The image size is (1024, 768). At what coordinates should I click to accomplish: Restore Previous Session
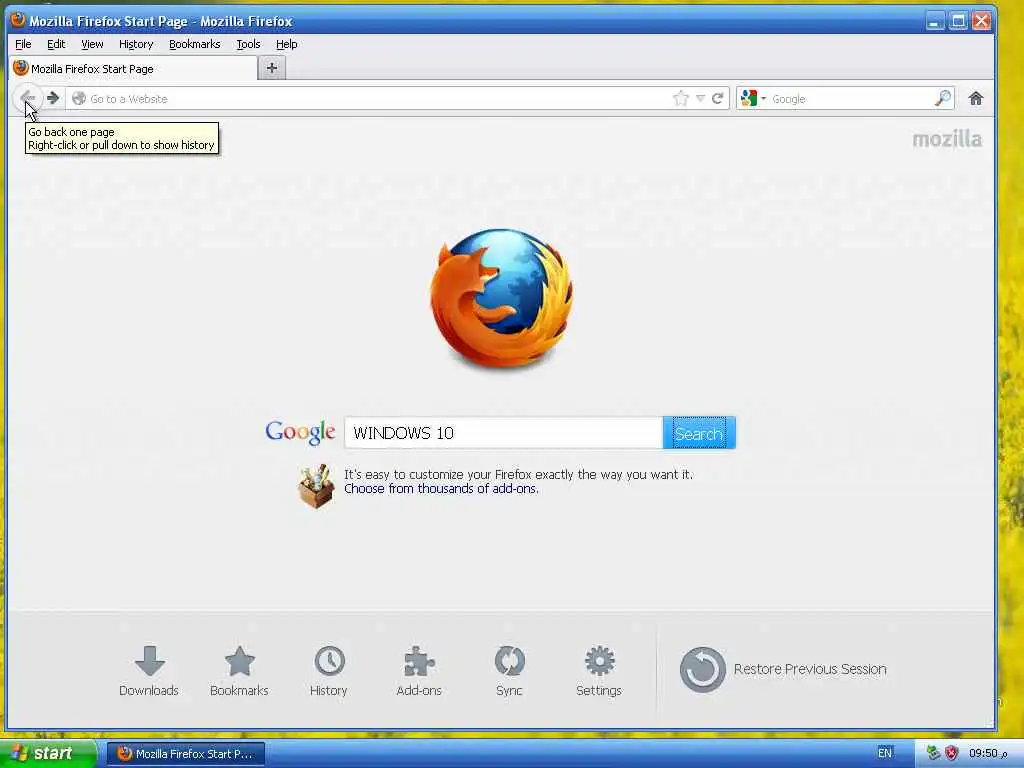(783, 669)
